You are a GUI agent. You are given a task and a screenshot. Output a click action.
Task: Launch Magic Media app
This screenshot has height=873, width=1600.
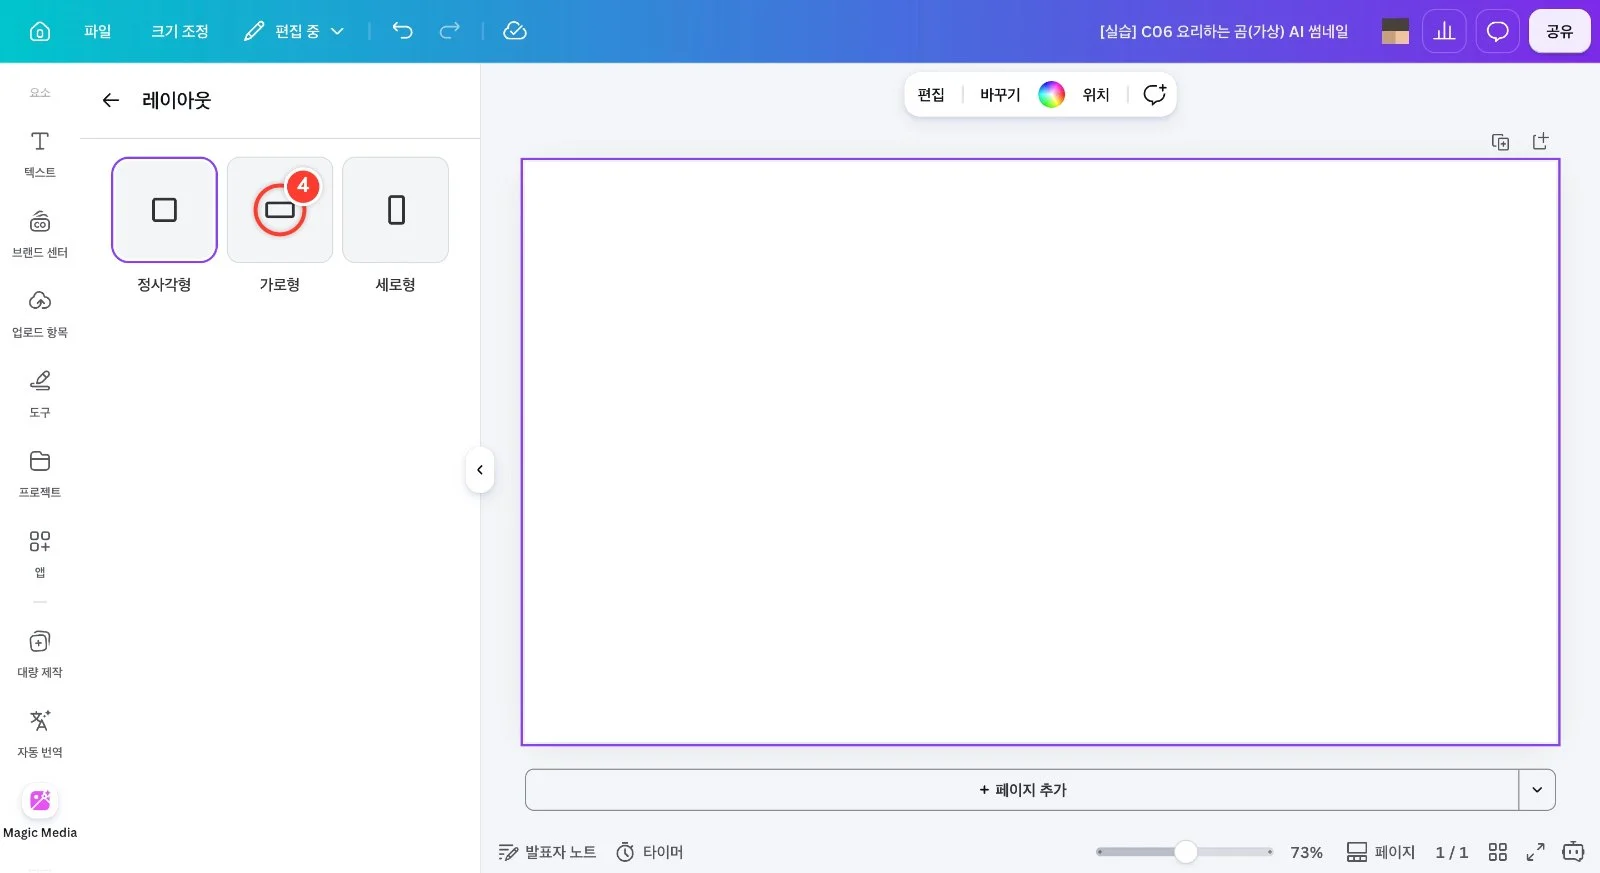pos(40,813)
